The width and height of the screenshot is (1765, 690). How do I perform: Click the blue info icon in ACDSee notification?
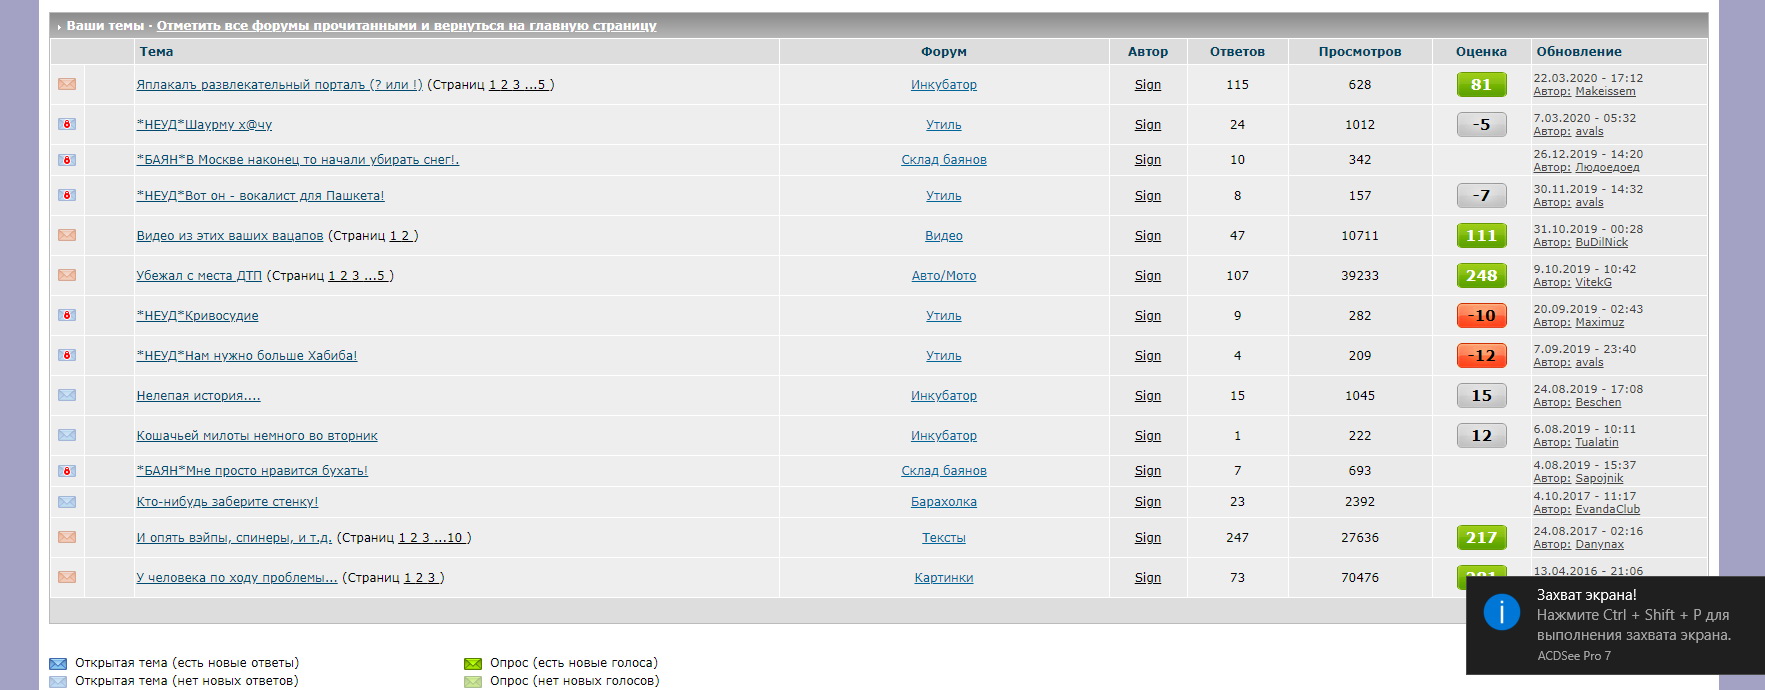click(x=1501, y=611)
